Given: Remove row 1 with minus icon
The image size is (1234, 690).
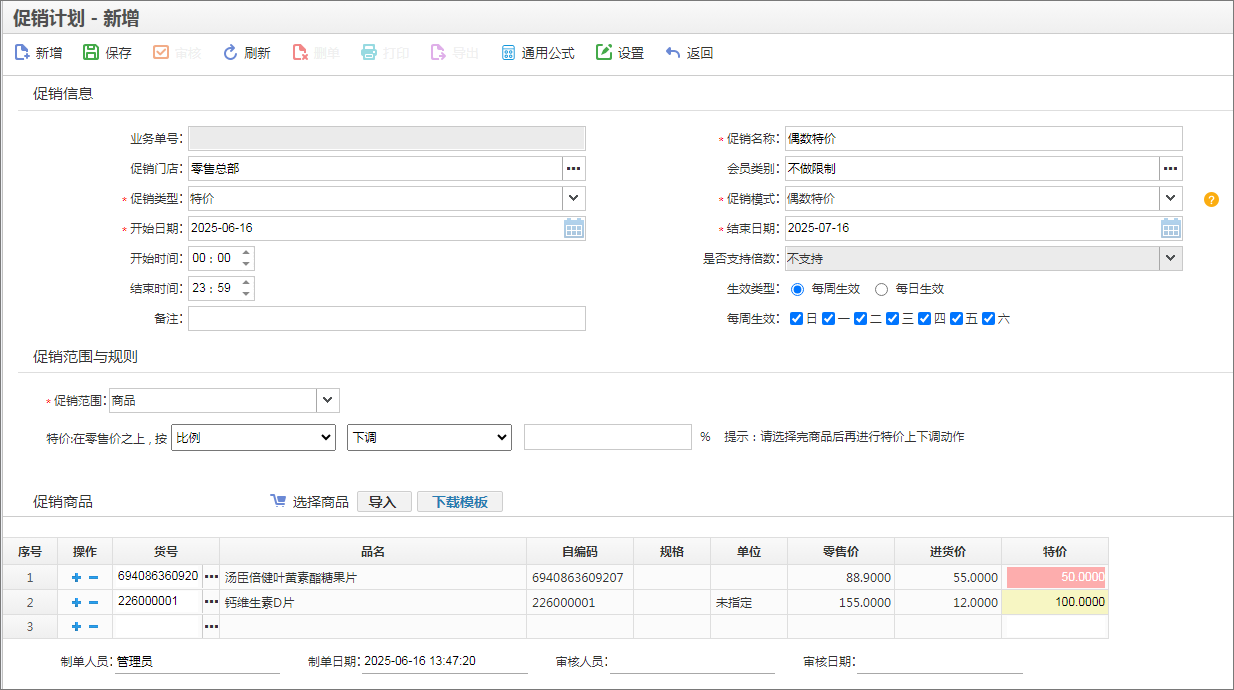Looking at the screenshot, I should click(93, 578).
